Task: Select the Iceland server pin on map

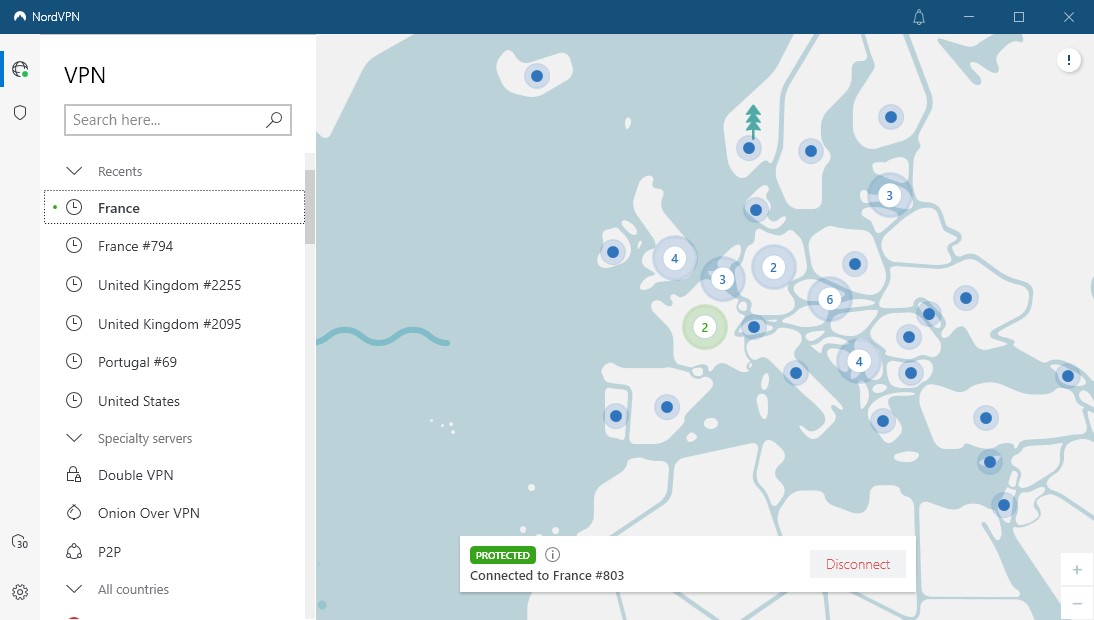Action: (x=537, y=76)
